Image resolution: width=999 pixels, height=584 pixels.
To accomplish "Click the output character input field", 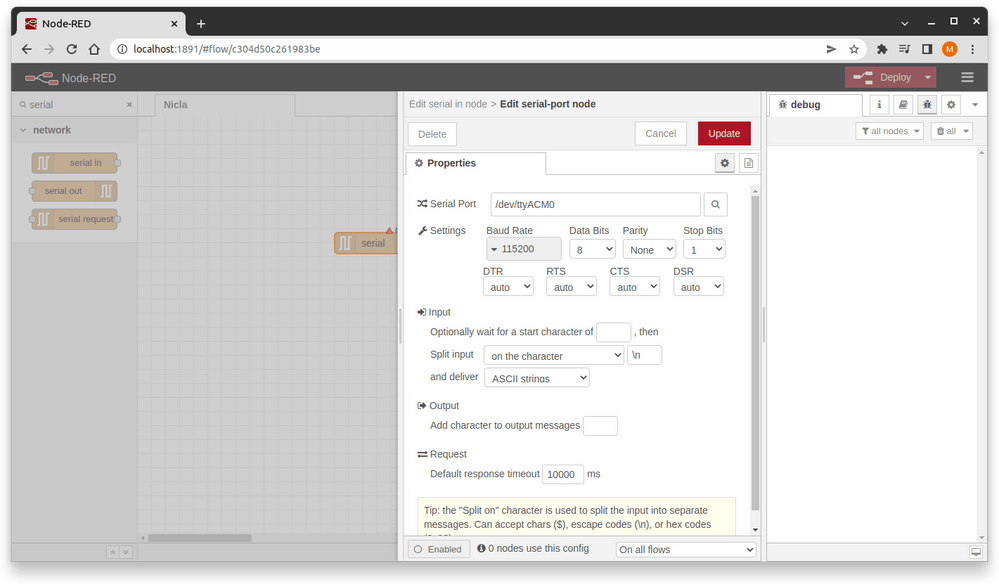I will (x=600, y=425).
